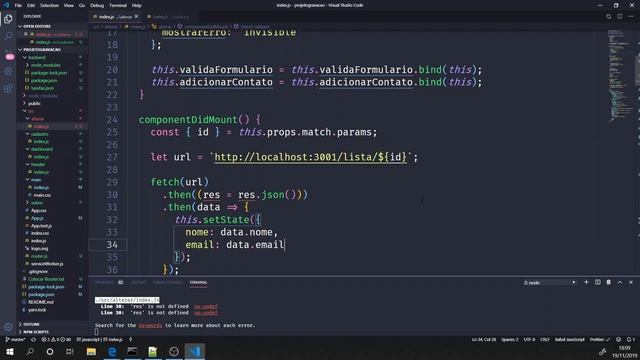This screenshot has width=640, height=360.
Task: Click the CRLF line ending status item
Action: (x=545, y=340)
